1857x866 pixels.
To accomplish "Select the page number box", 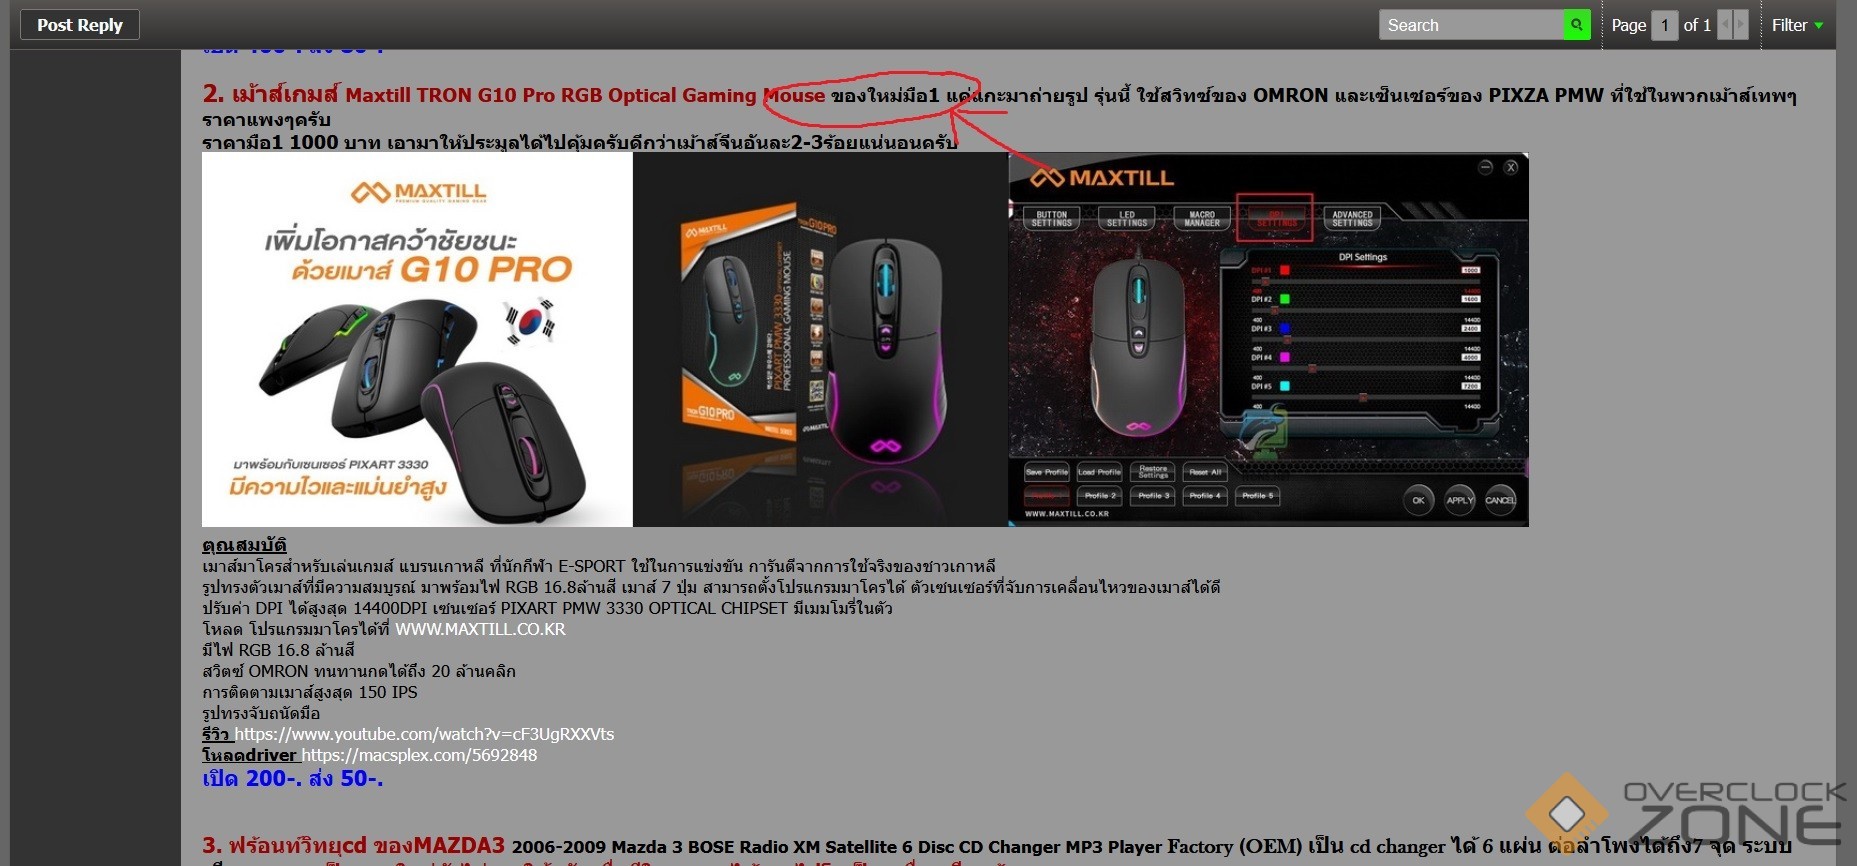I will pos(1665,25).
